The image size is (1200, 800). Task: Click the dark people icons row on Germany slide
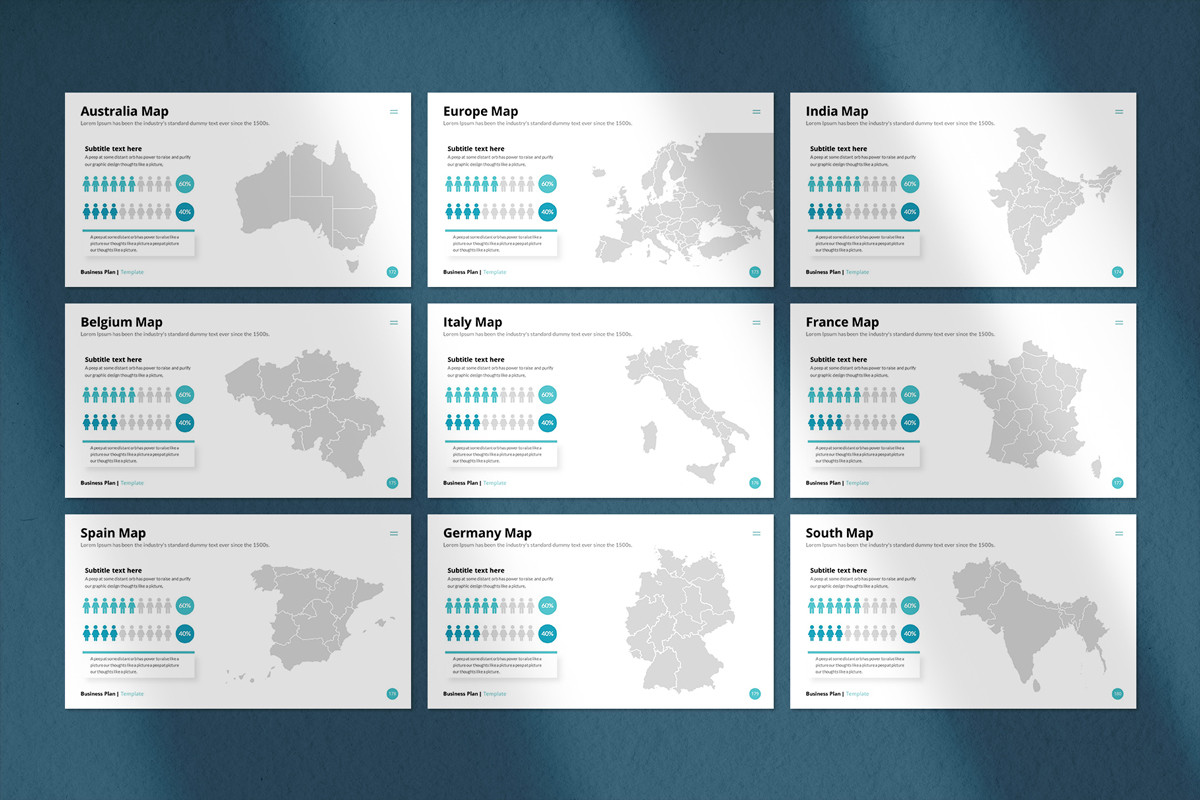click(490, 634)
